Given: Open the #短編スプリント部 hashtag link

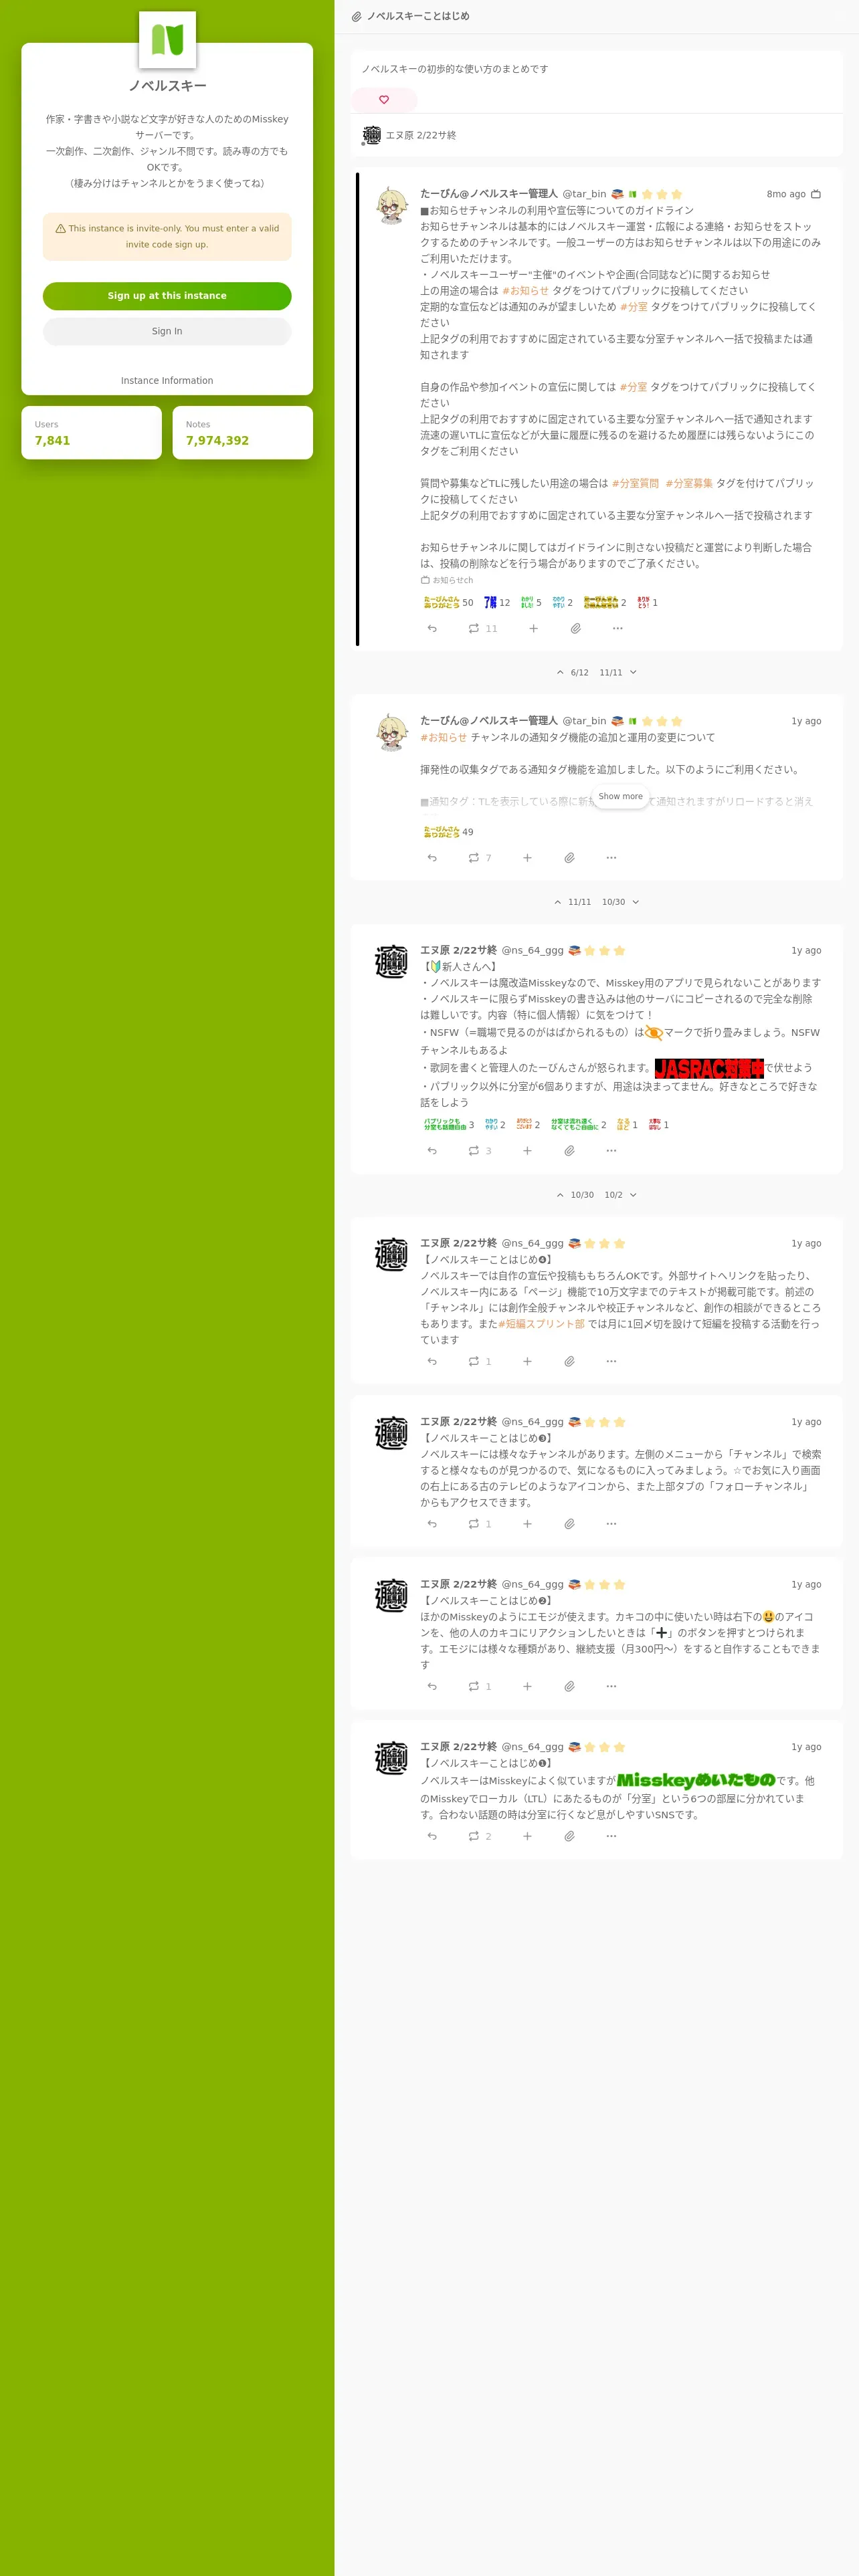Looking at the screenshot, I should pyautogui.click(x=541, y=1324).
